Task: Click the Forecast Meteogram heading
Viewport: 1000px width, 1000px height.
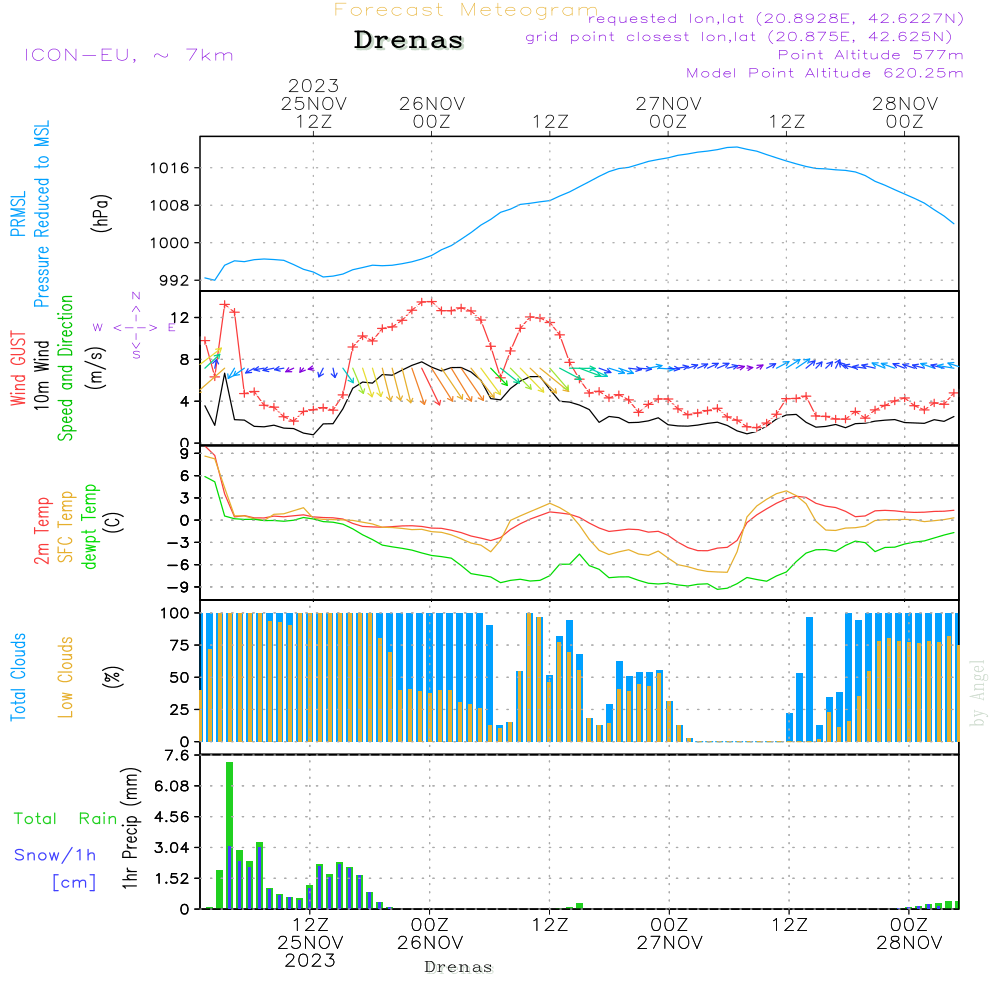Action: pyautogui.click(x=466, y=10)
